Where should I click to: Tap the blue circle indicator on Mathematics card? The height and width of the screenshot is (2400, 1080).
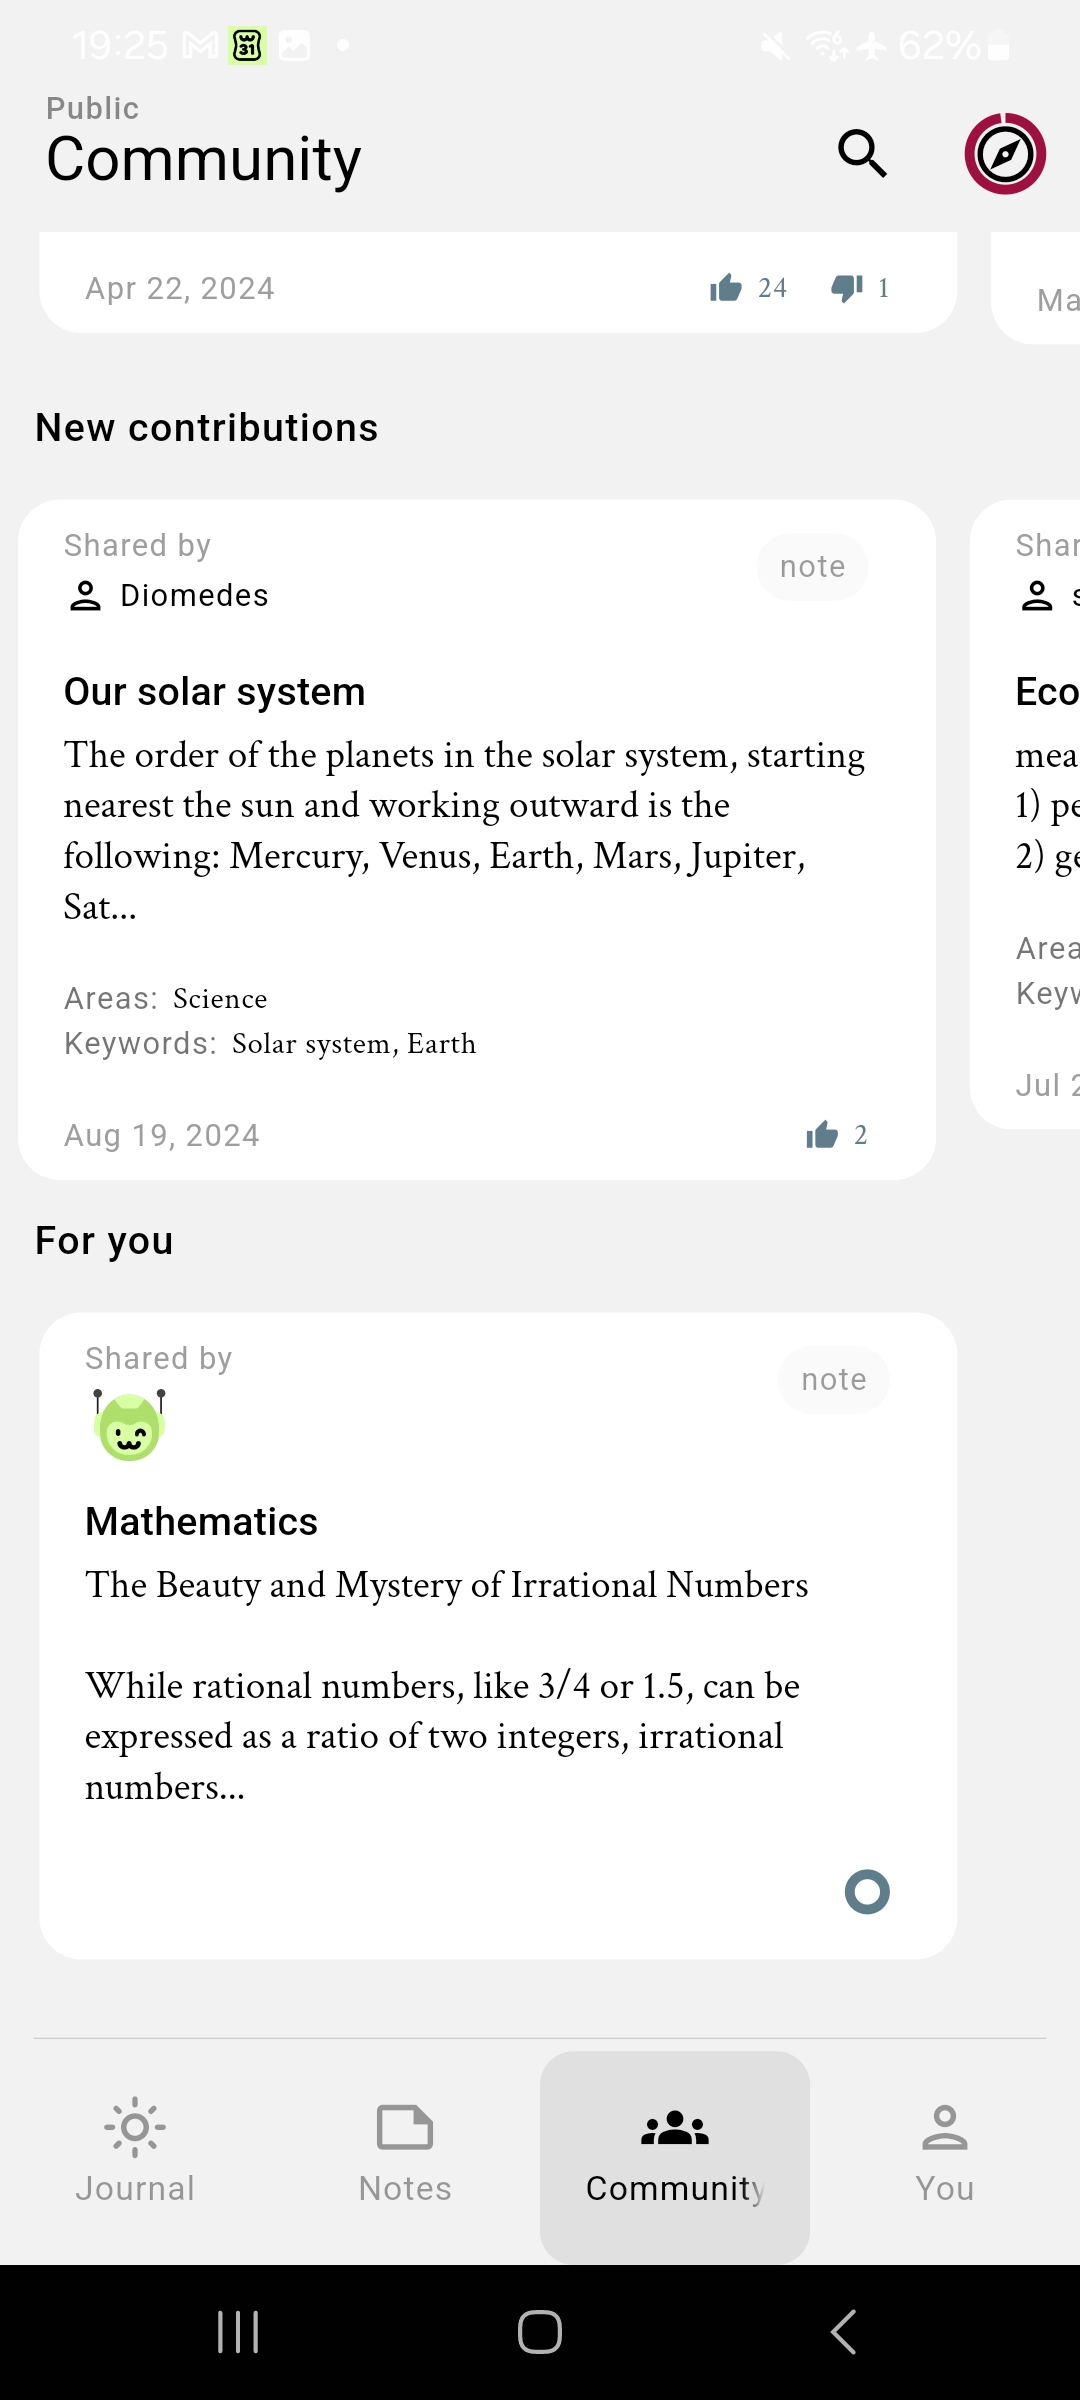tap(867, 1892)
